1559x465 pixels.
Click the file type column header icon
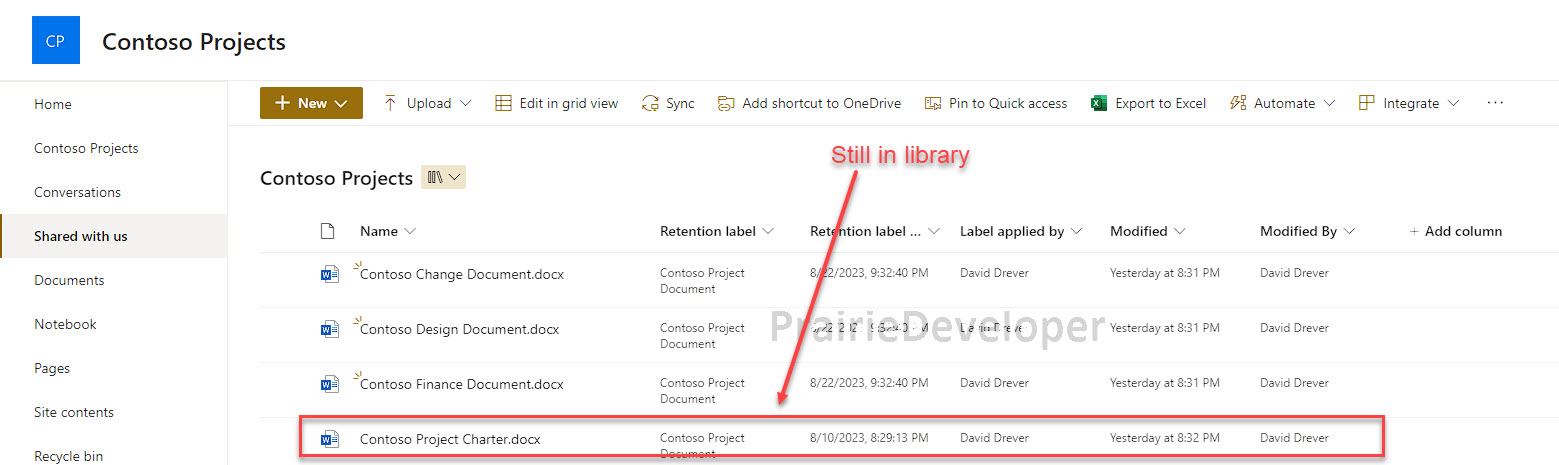(x=326, y=231)
